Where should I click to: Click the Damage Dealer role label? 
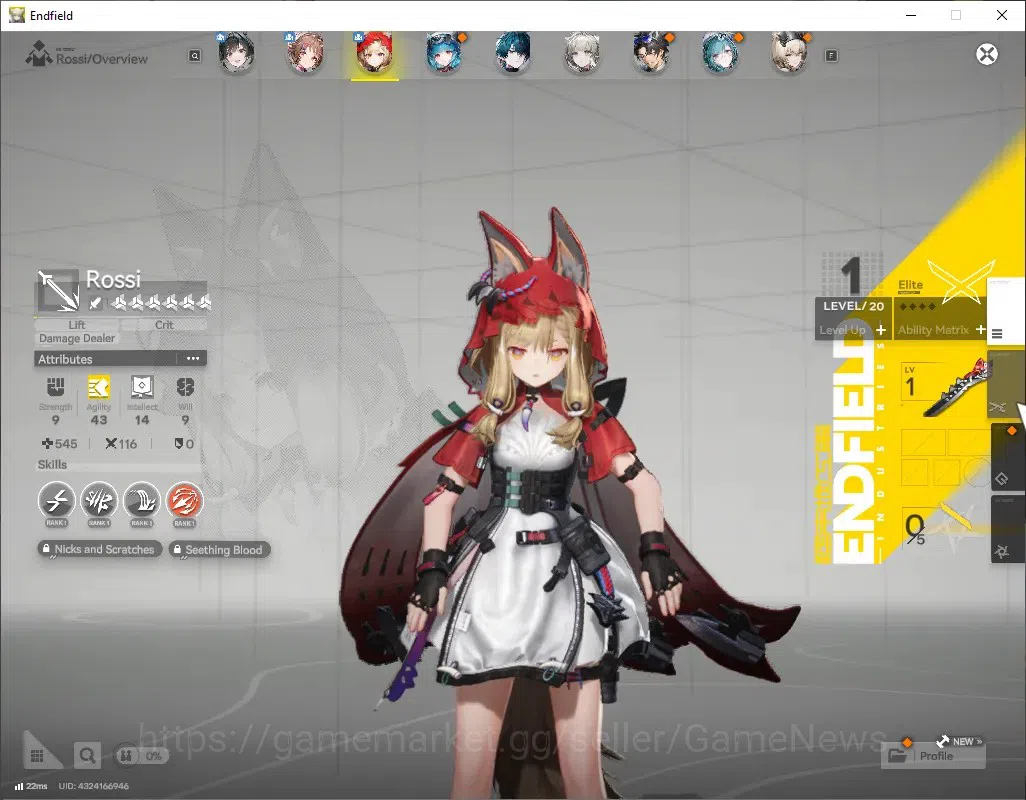point(77,339)
